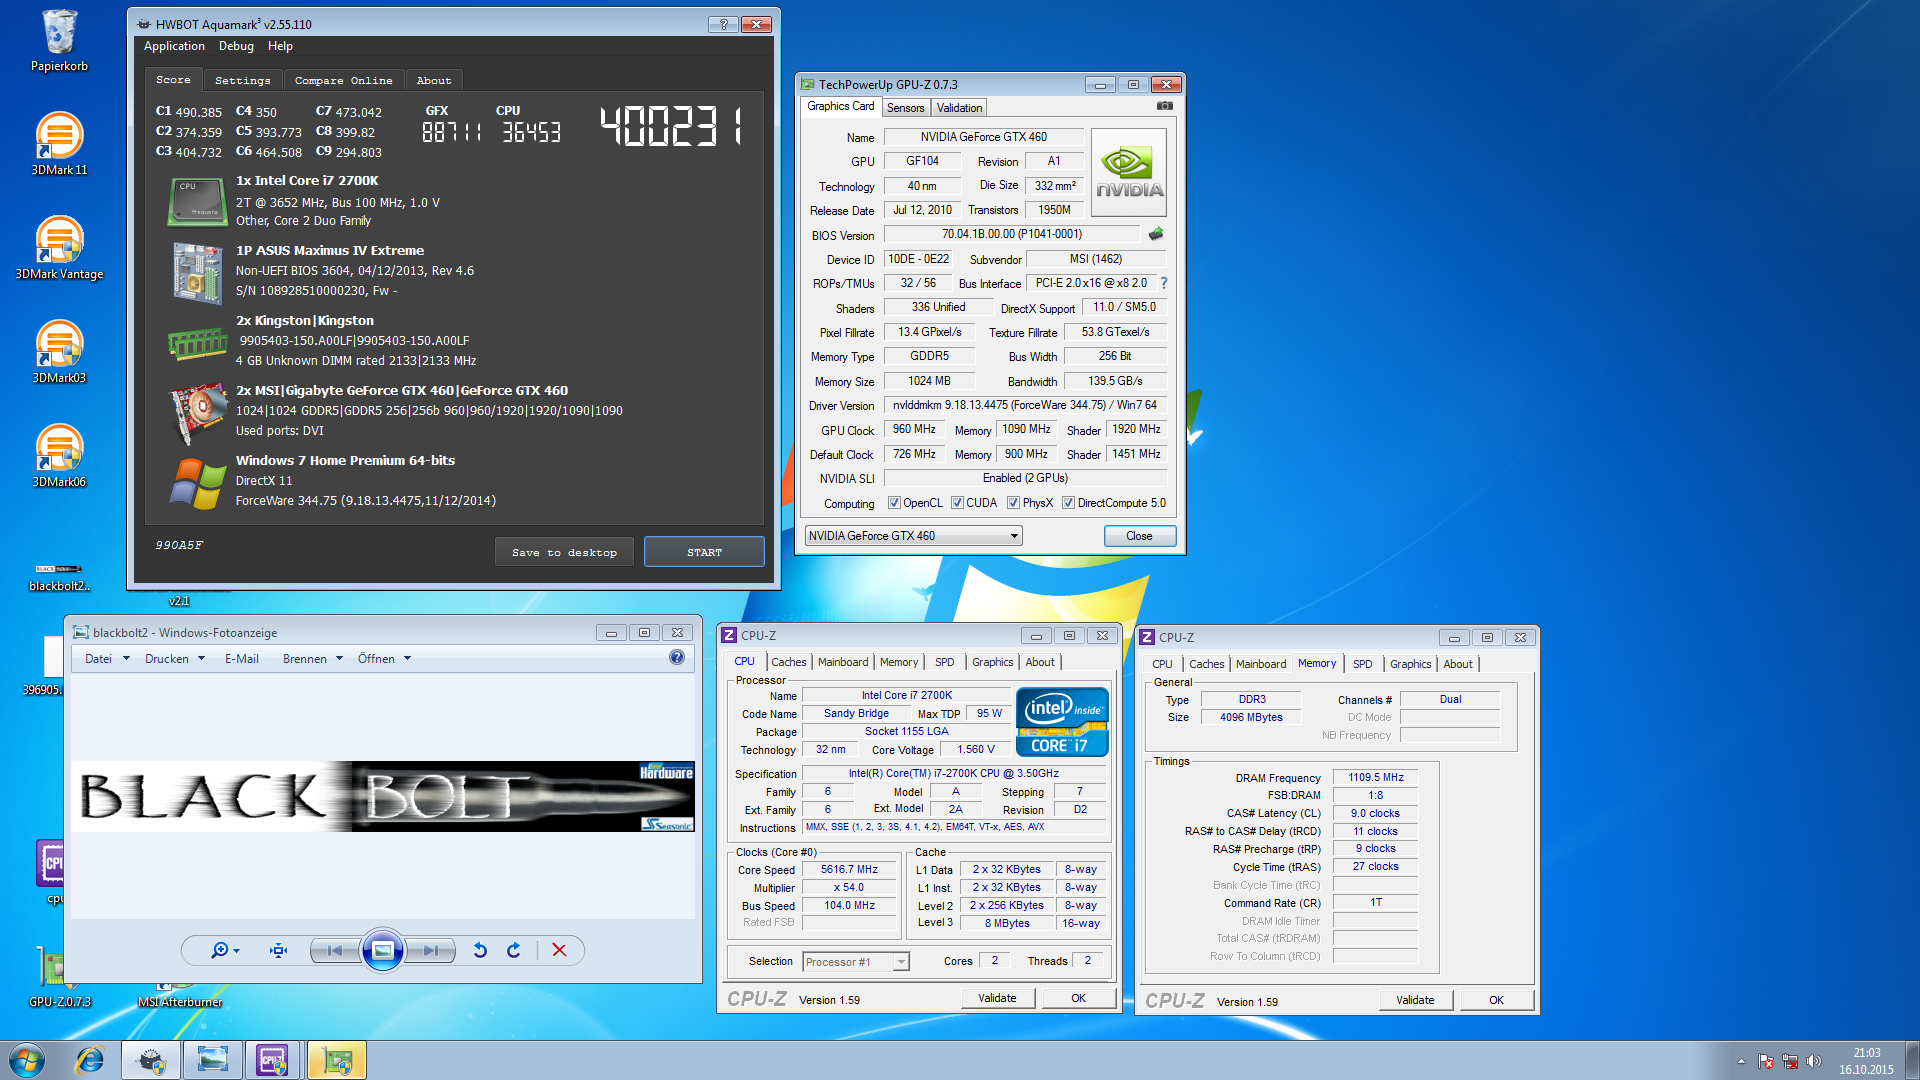Rotate image counterclockwise in photo viewer
This screenshot has width=1920, height=1080.
coord(480,950)
